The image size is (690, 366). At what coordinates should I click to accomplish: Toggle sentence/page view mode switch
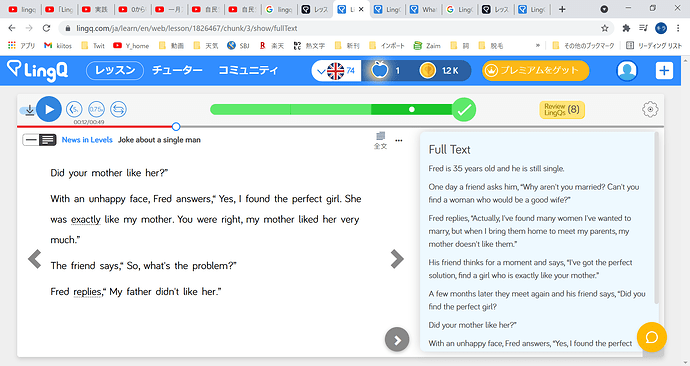[x=40, y=140]
